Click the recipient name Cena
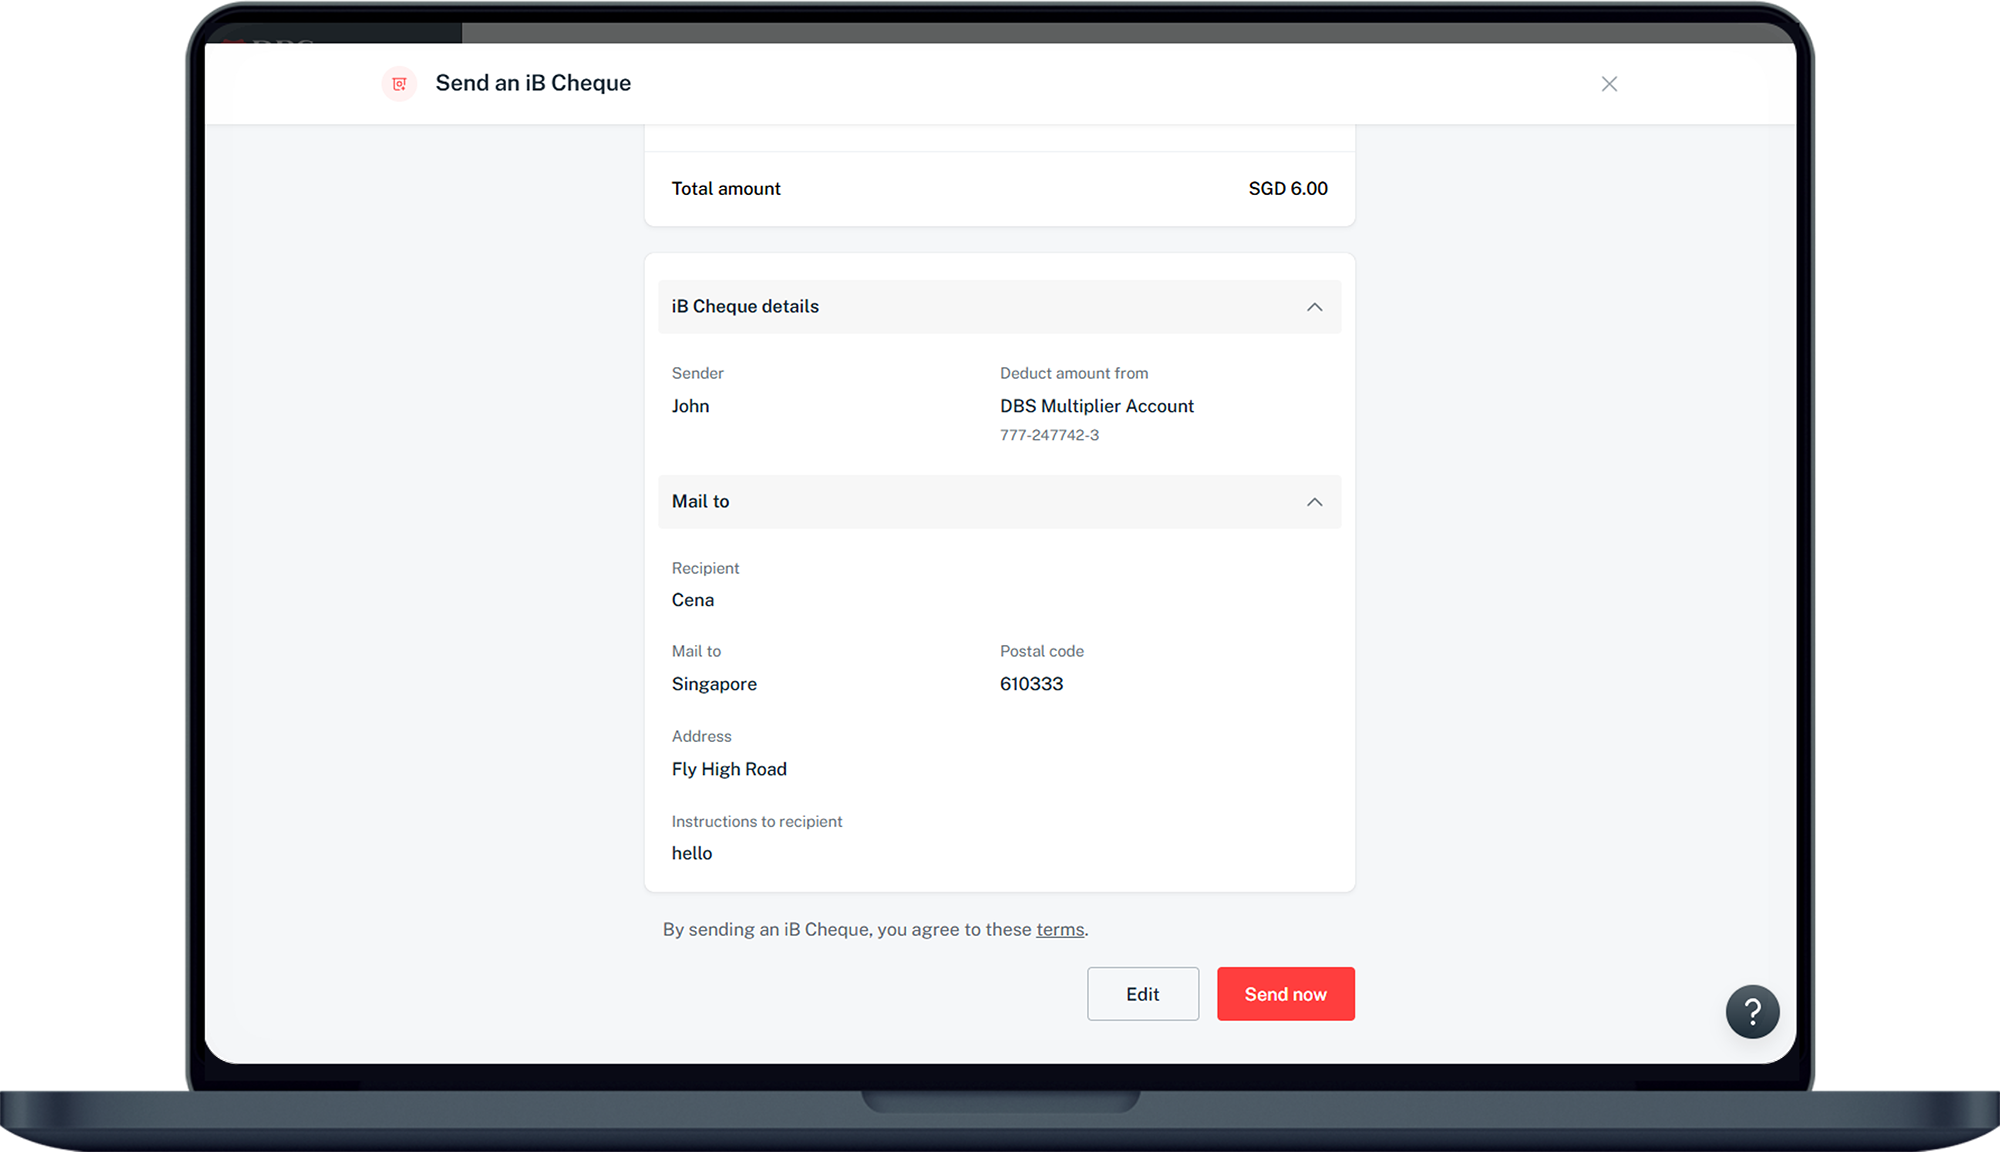Screen dimensions: 2000x1152 (692, 600)
